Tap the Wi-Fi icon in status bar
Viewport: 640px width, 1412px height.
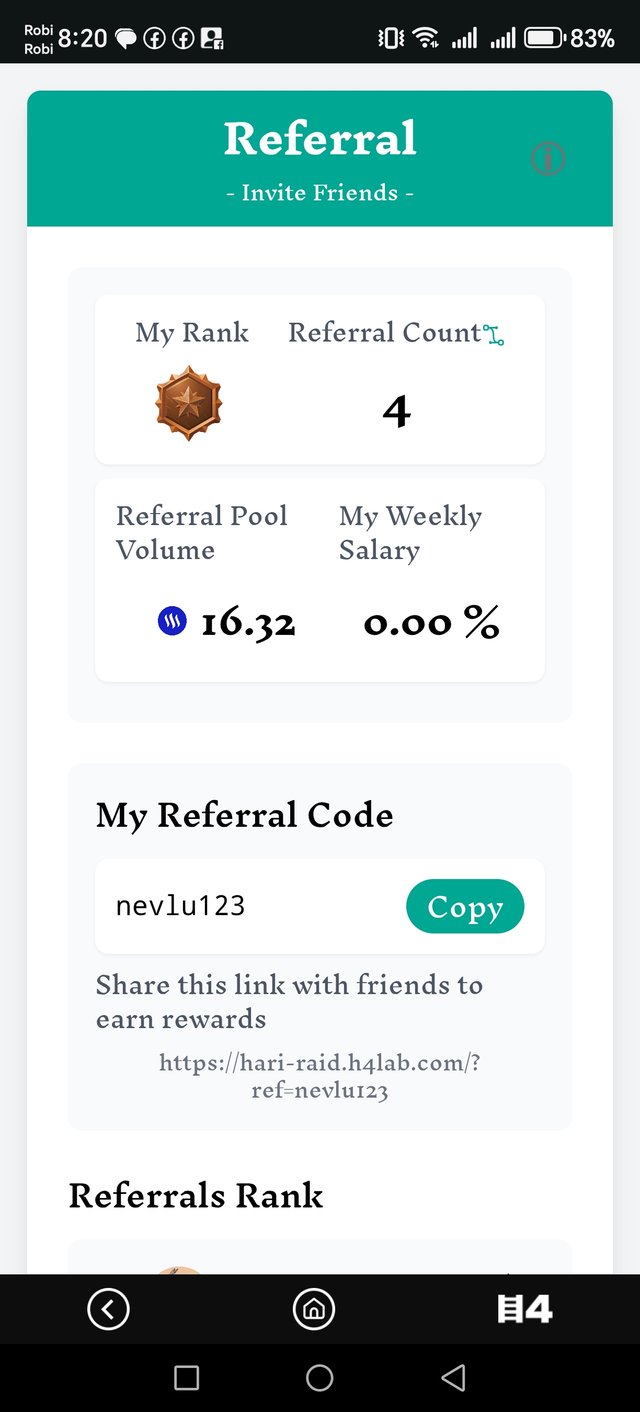[426, 39]
